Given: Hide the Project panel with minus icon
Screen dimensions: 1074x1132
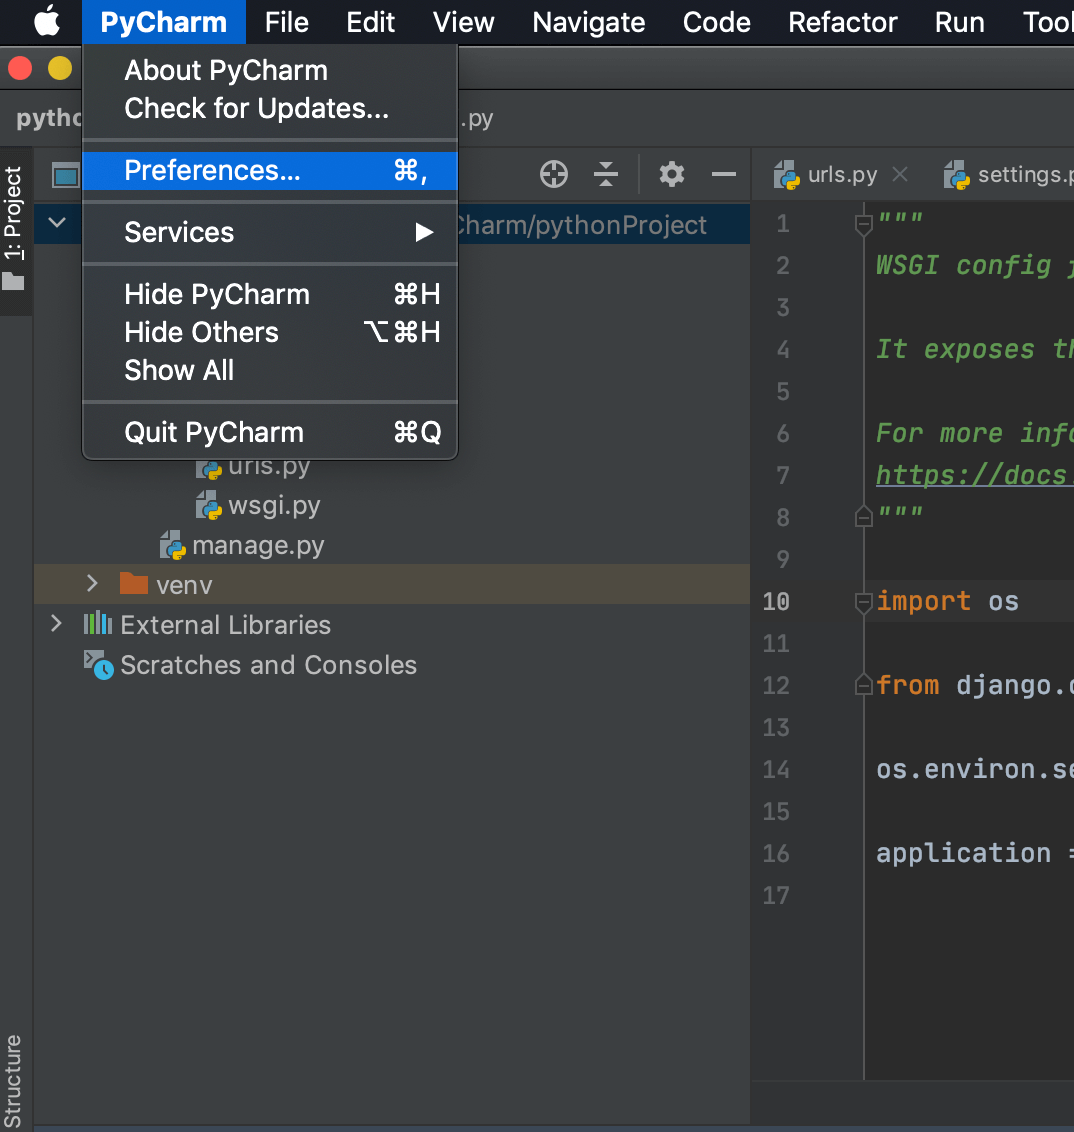Looking at the screenshot, I should coord(723,175).
